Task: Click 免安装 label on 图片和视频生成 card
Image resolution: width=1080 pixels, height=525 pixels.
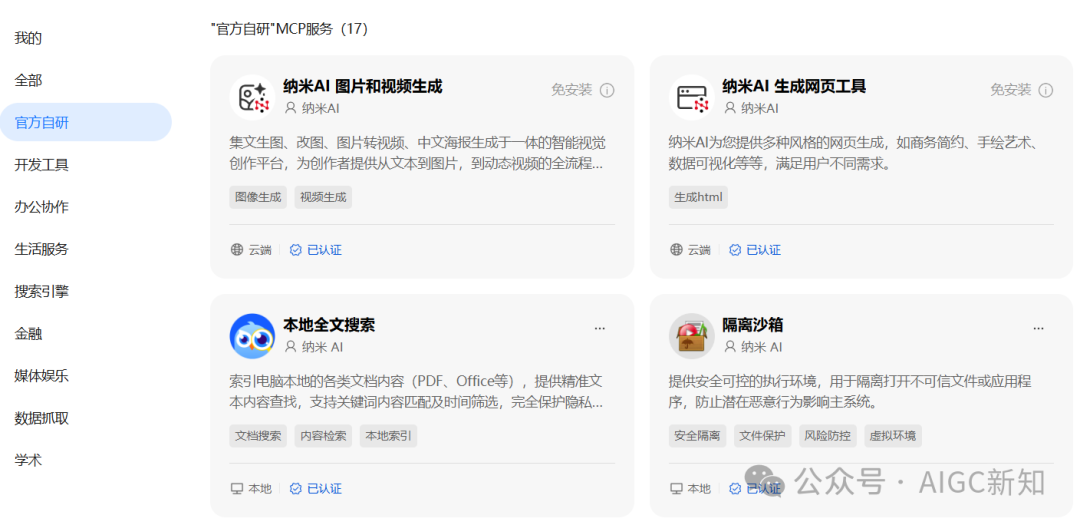Action: point(572,90)
